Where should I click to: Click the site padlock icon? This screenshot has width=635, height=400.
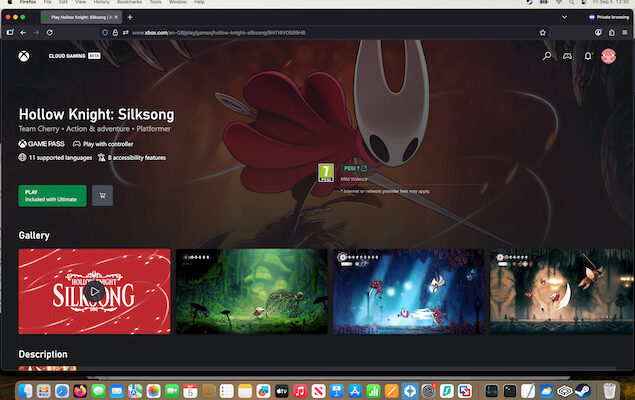click(115, 32)
